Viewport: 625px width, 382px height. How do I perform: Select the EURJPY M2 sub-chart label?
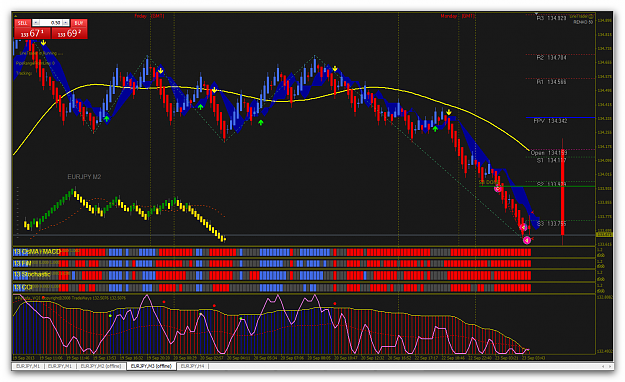84,177
